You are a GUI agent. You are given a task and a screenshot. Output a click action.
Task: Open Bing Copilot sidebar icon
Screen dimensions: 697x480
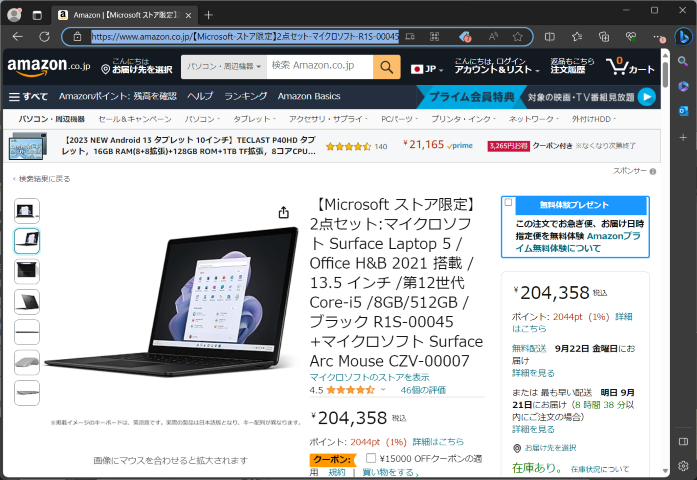682,36
